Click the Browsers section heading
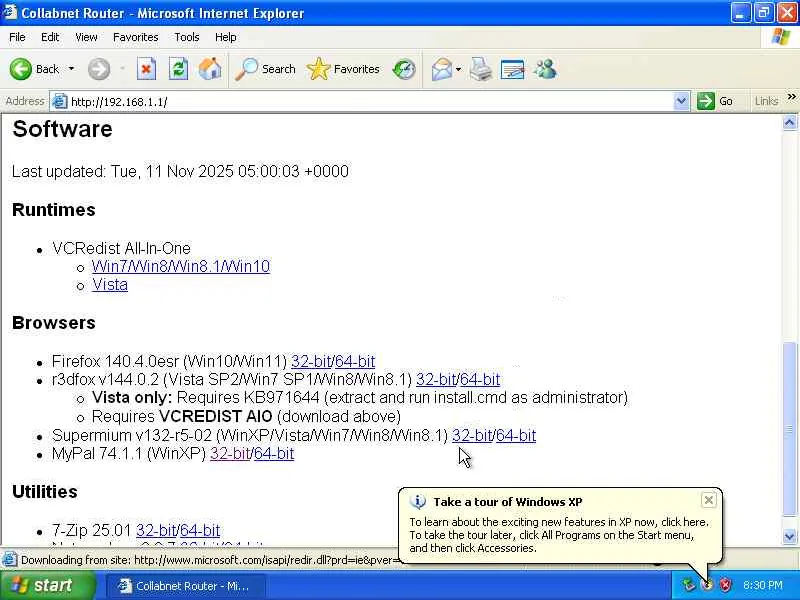800x600 pixels. click(54, 323)
